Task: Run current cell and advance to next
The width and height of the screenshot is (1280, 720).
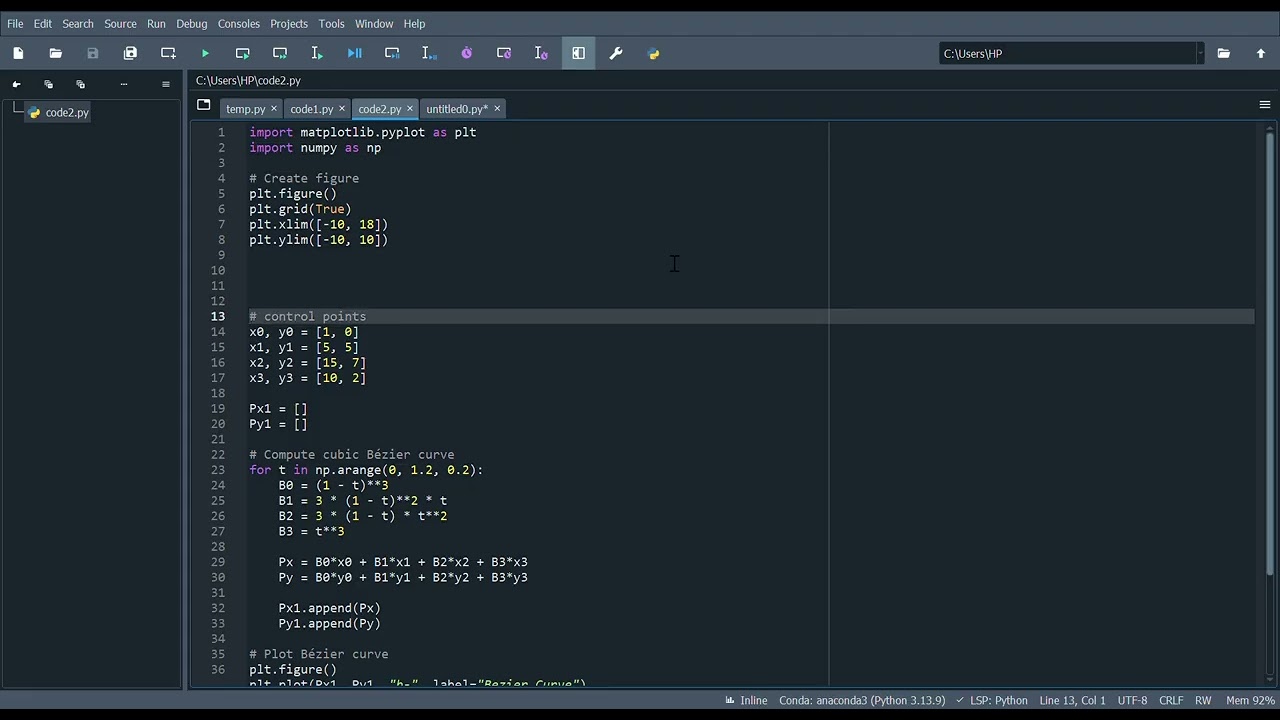Action: coord(280,53)
